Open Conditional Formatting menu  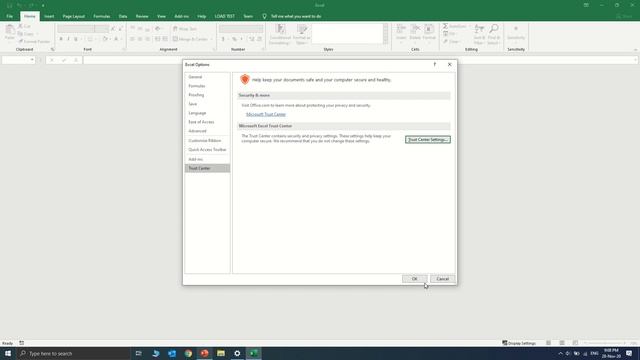(280, 34)
